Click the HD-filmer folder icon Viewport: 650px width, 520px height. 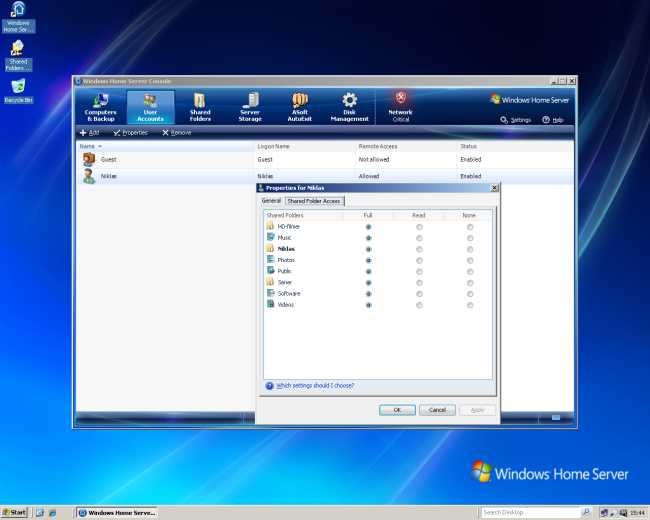click(x=270, y=226)
